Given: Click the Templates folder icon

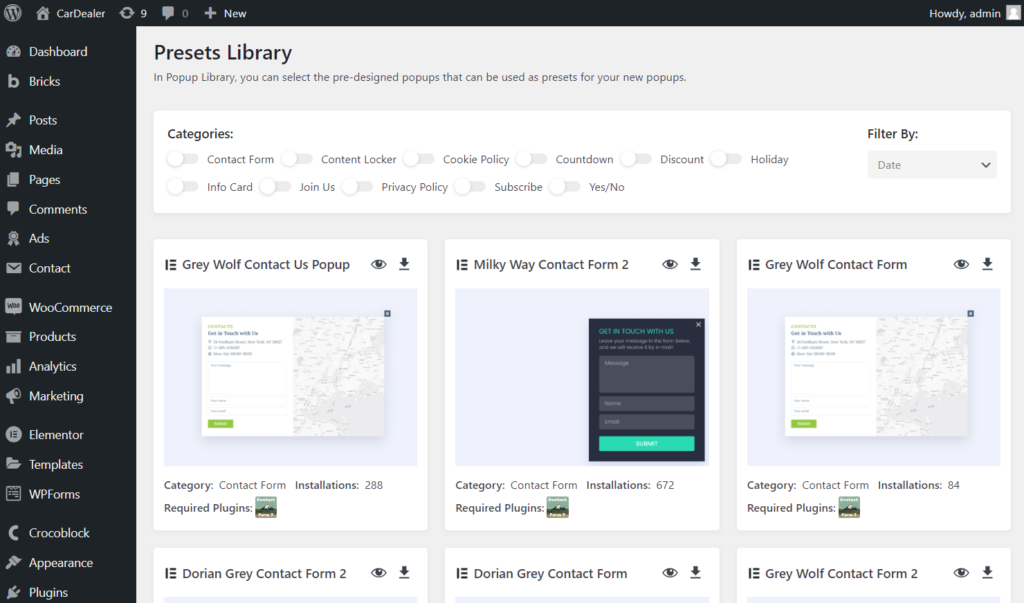Looking at the screenshot, I should [13, 464].
